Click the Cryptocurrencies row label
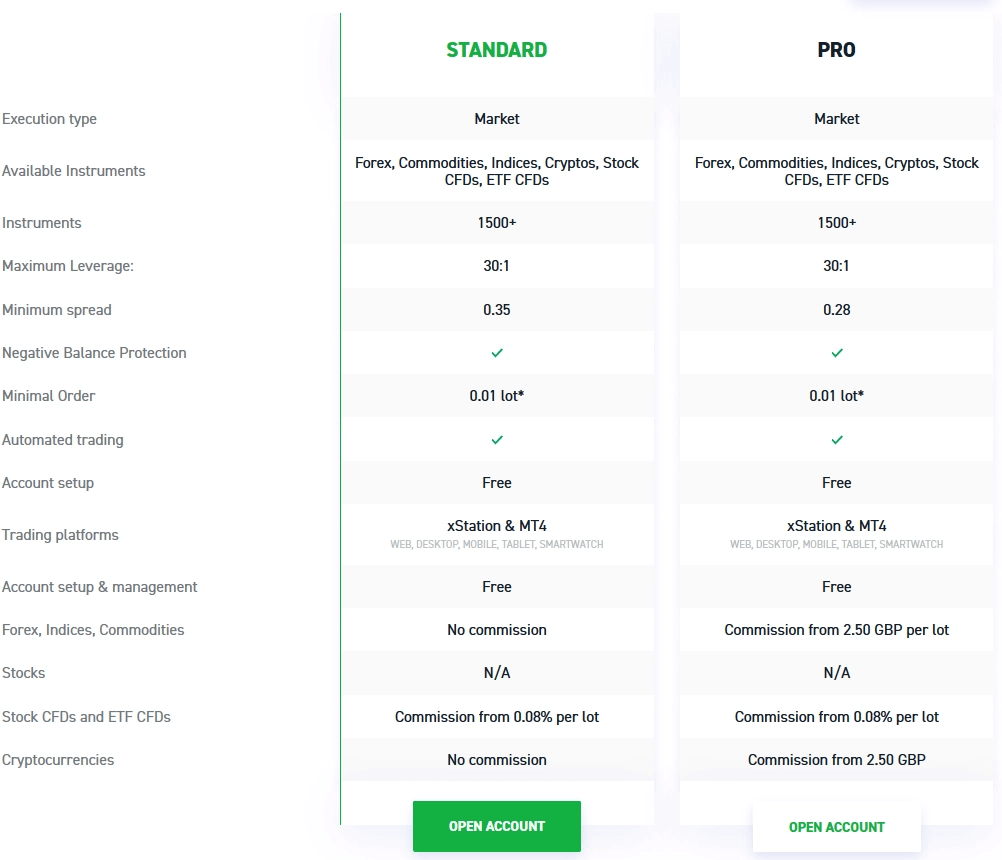Screen dimensions: 1002x860 tap(58, 760)
